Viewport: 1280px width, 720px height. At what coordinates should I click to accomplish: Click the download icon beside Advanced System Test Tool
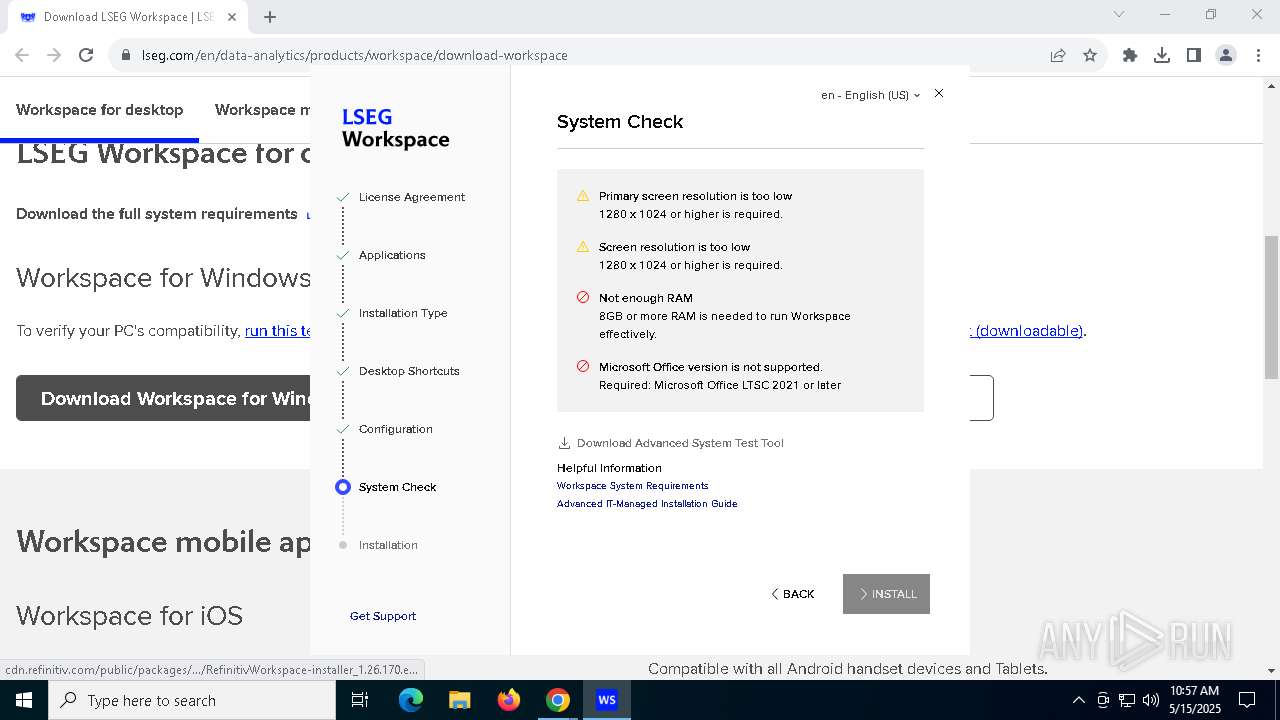click(564, 443)
